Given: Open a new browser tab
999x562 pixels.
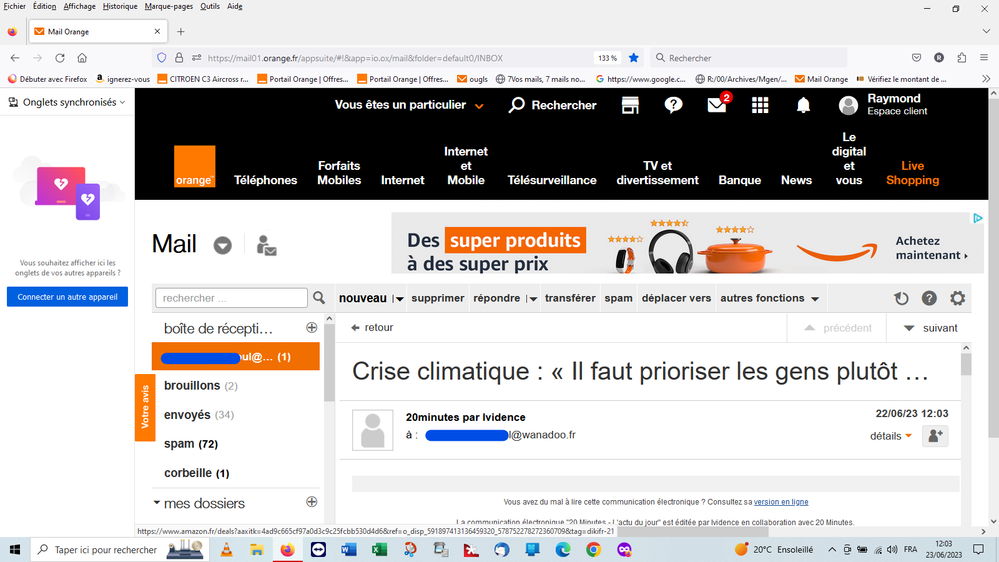Looking at the screenshot, I should tap(181, 31).
